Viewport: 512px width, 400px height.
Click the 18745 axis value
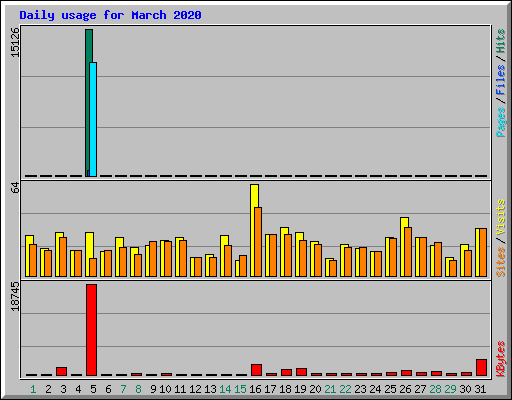coord(15,296)
